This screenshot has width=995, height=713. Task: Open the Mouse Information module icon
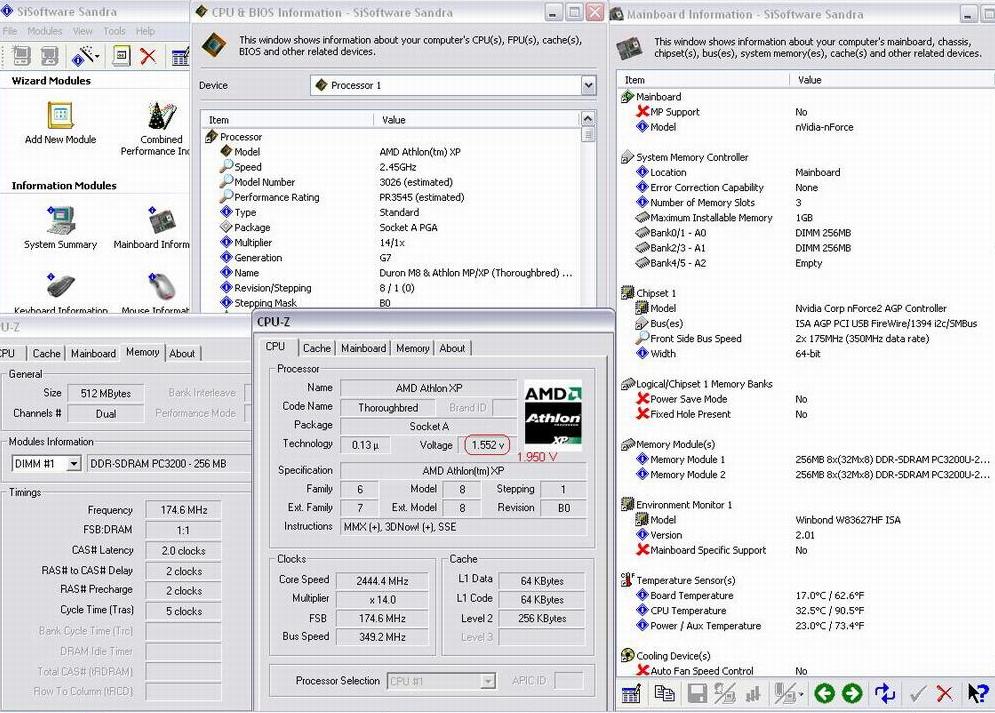point(161,286)
